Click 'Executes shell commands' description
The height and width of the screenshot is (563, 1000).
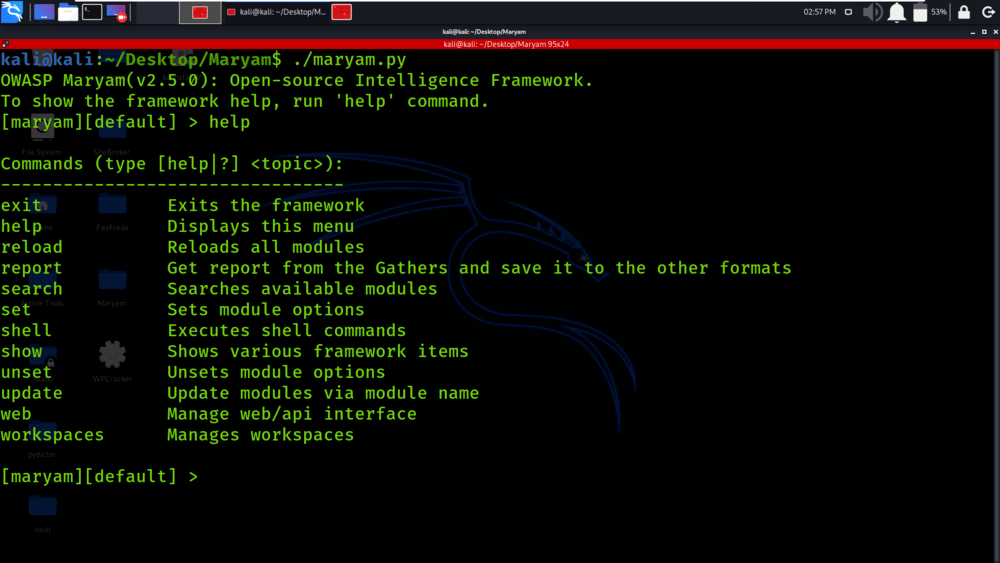point(286,330)
